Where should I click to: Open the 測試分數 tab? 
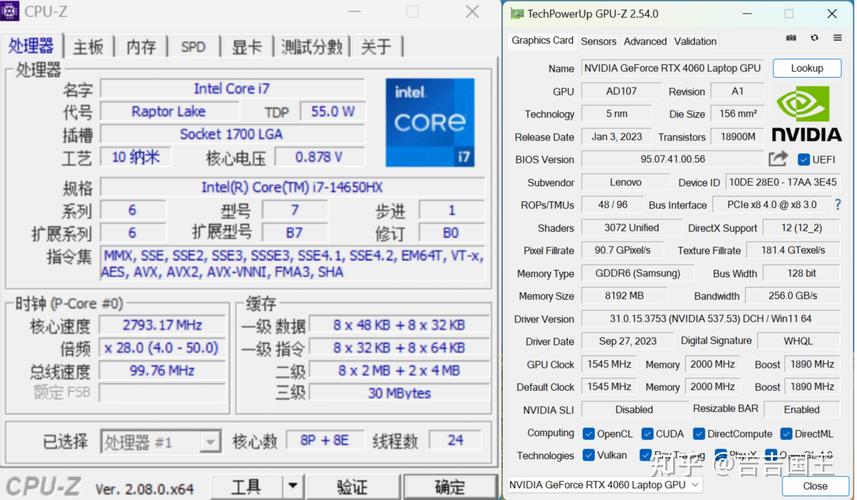tap(312, 47)
